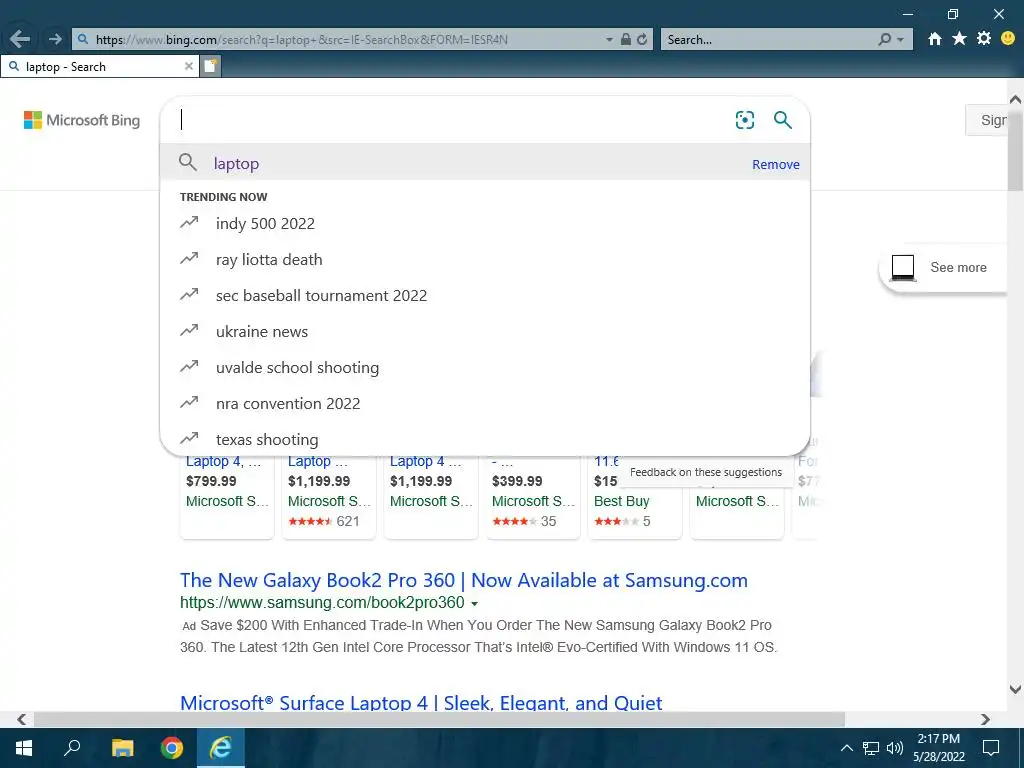This screenshot has width=1024, height=768.
Task: Click the smiley feedback icon
Action: click(1008, 39)
